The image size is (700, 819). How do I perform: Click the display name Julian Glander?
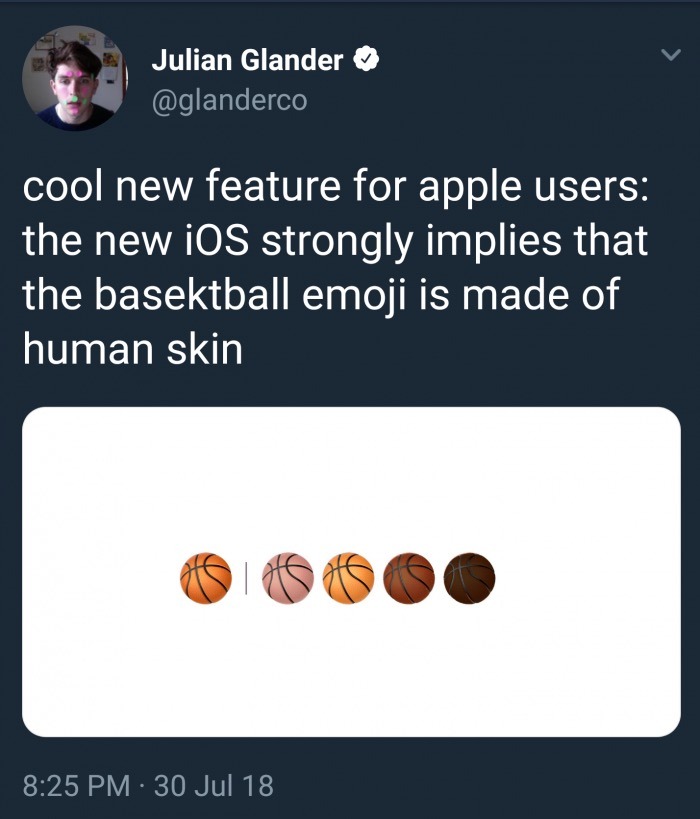(x=247, y=61)
